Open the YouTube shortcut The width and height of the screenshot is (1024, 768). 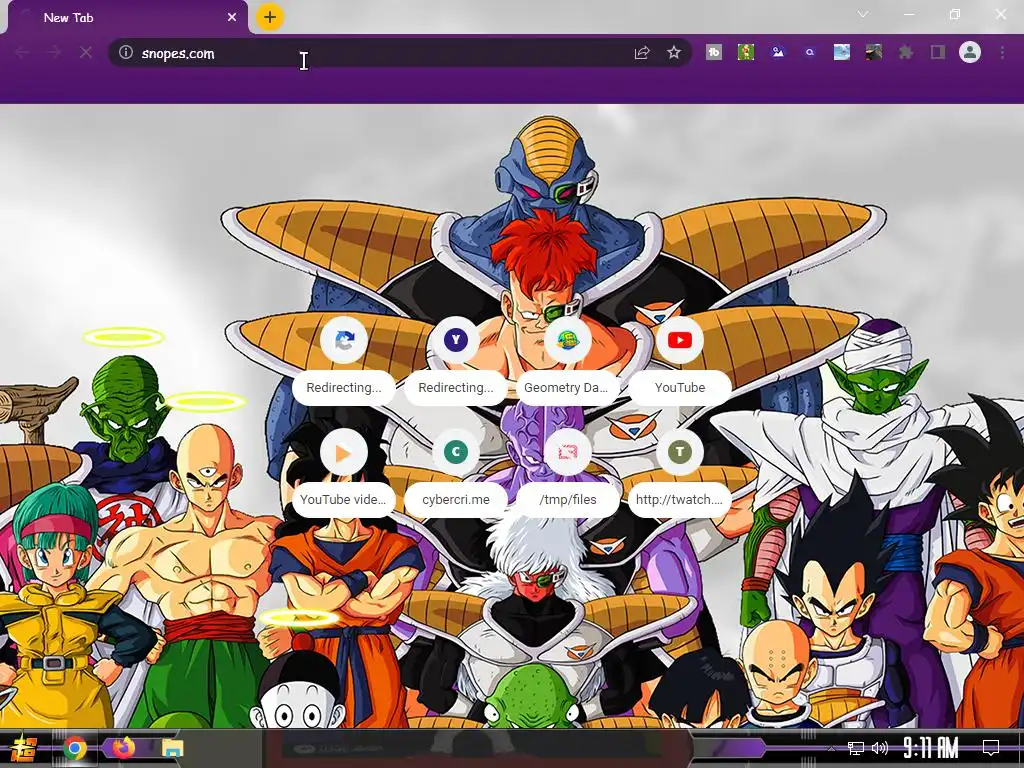680,360
